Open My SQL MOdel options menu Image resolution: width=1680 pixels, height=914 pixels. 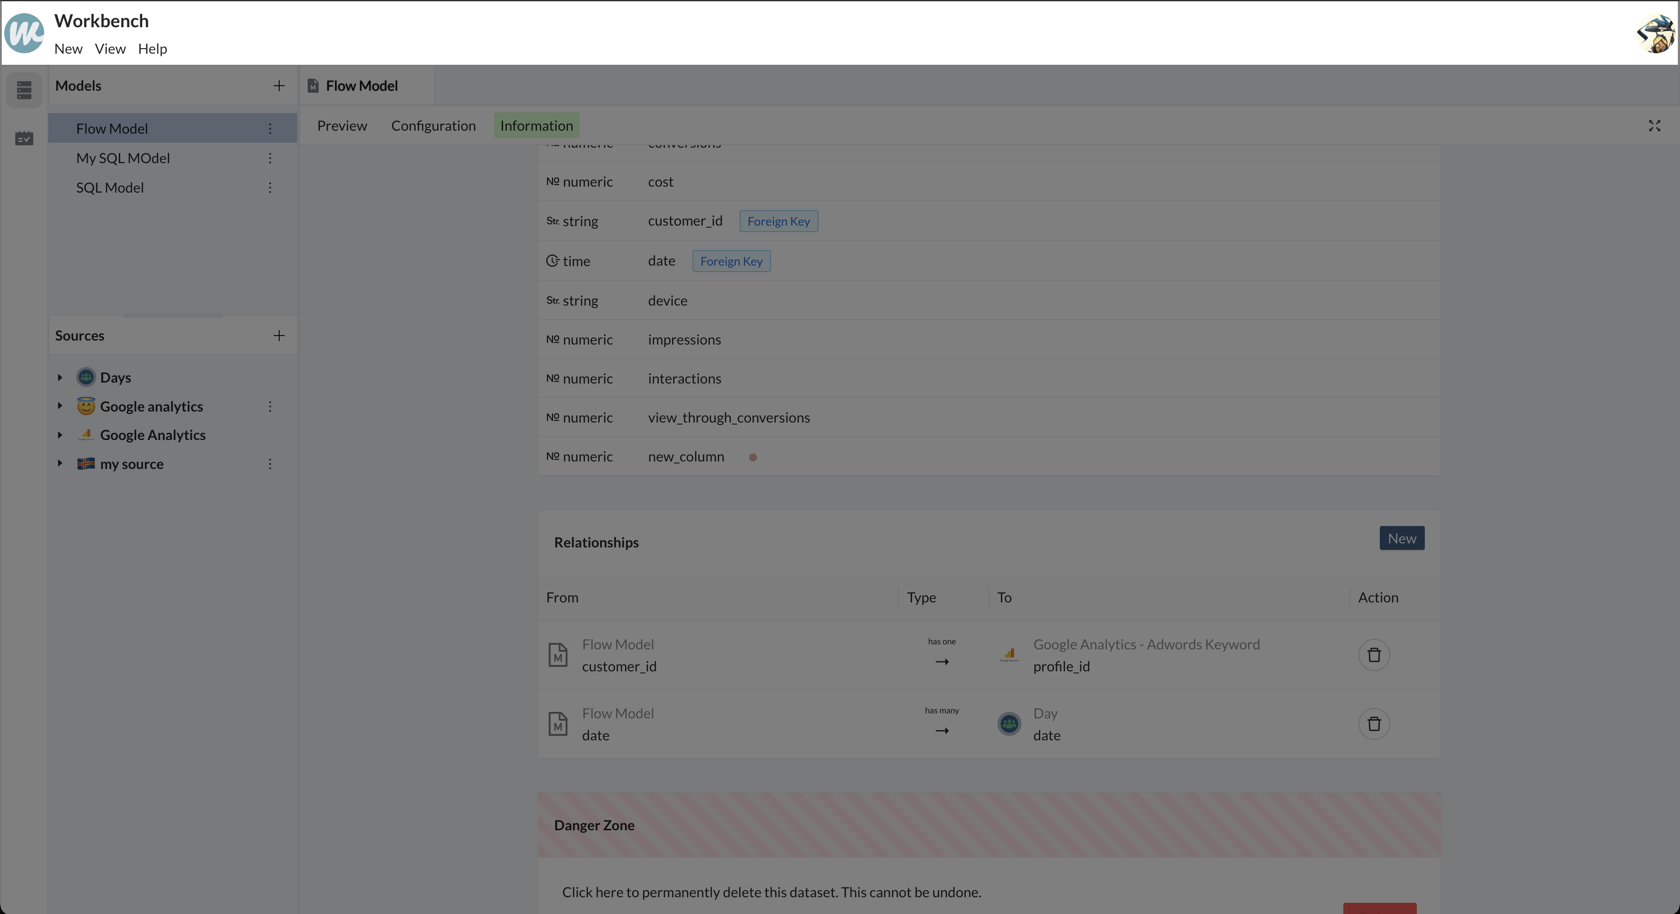point(270,158)
